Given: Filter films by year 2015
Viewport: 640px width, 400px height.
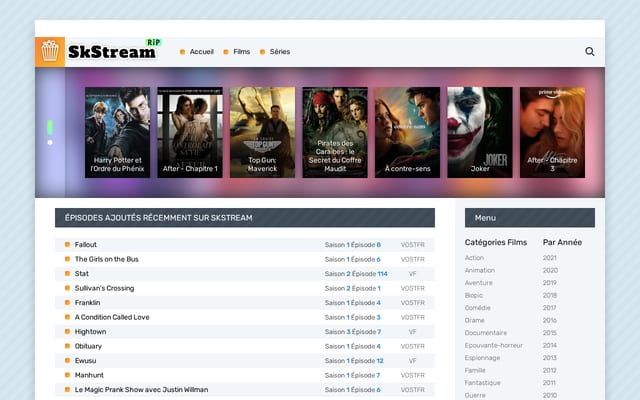Looking at the screenshot, I should click(x=550, y=333).
